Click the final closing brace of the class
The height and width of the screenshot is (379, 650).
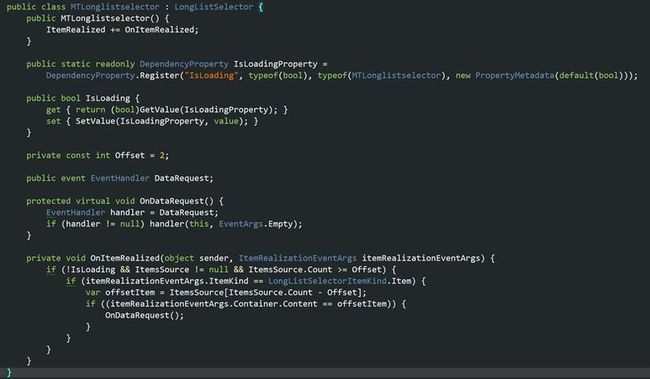coord(9,372)
